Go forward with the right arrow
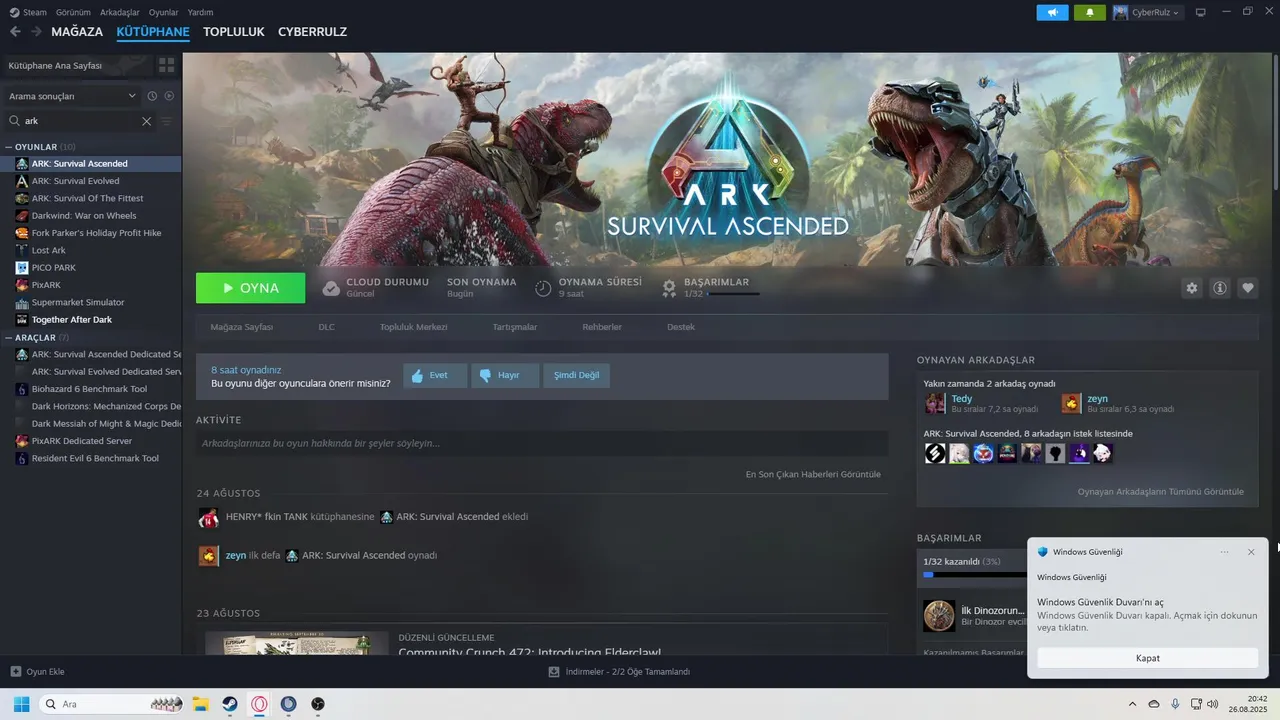The width and height of the screenshot is (1280, 720). coord(36,32)
